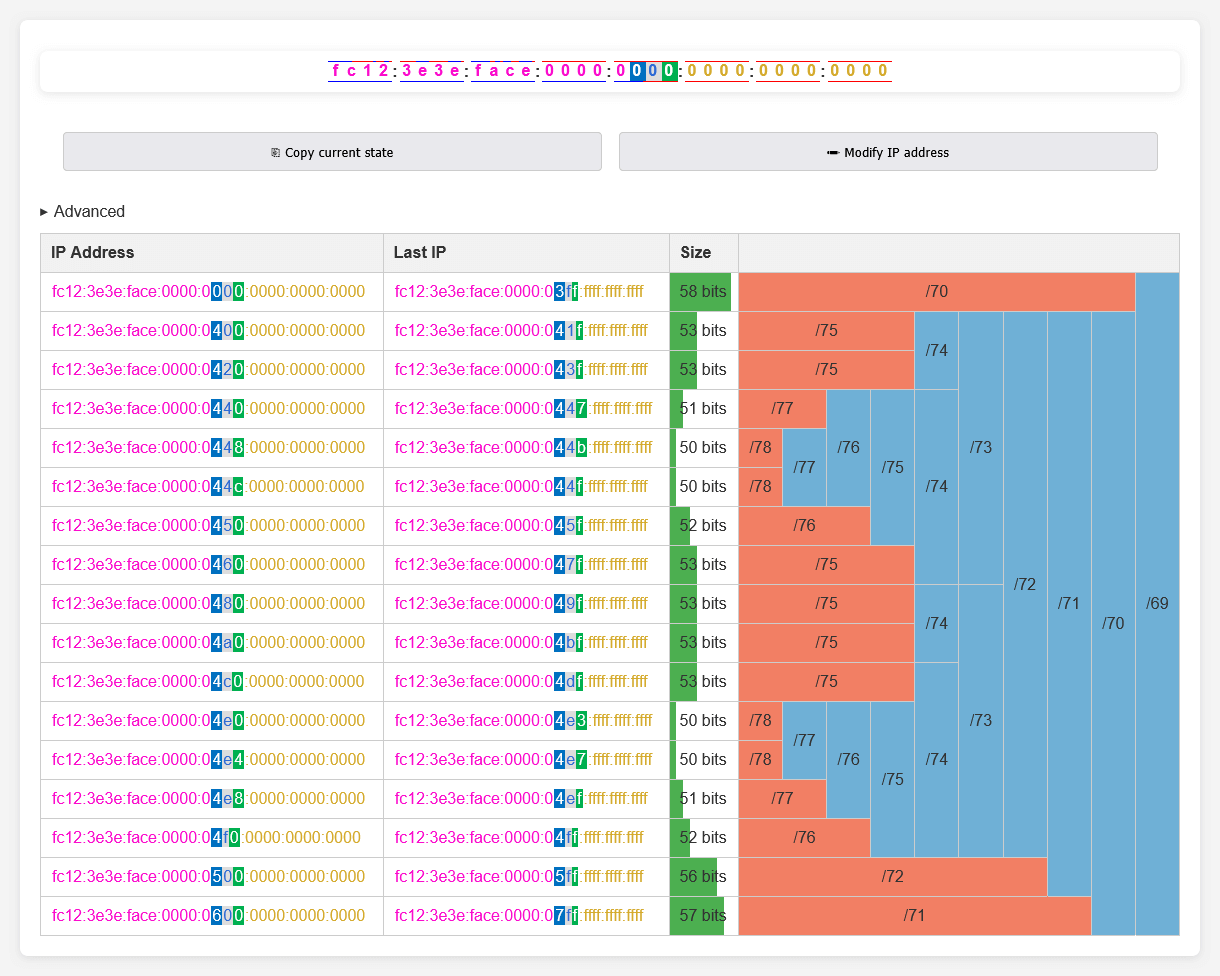Click the Last IP column header
This screenshot has height=976, width=1220.
click(526, 253)
